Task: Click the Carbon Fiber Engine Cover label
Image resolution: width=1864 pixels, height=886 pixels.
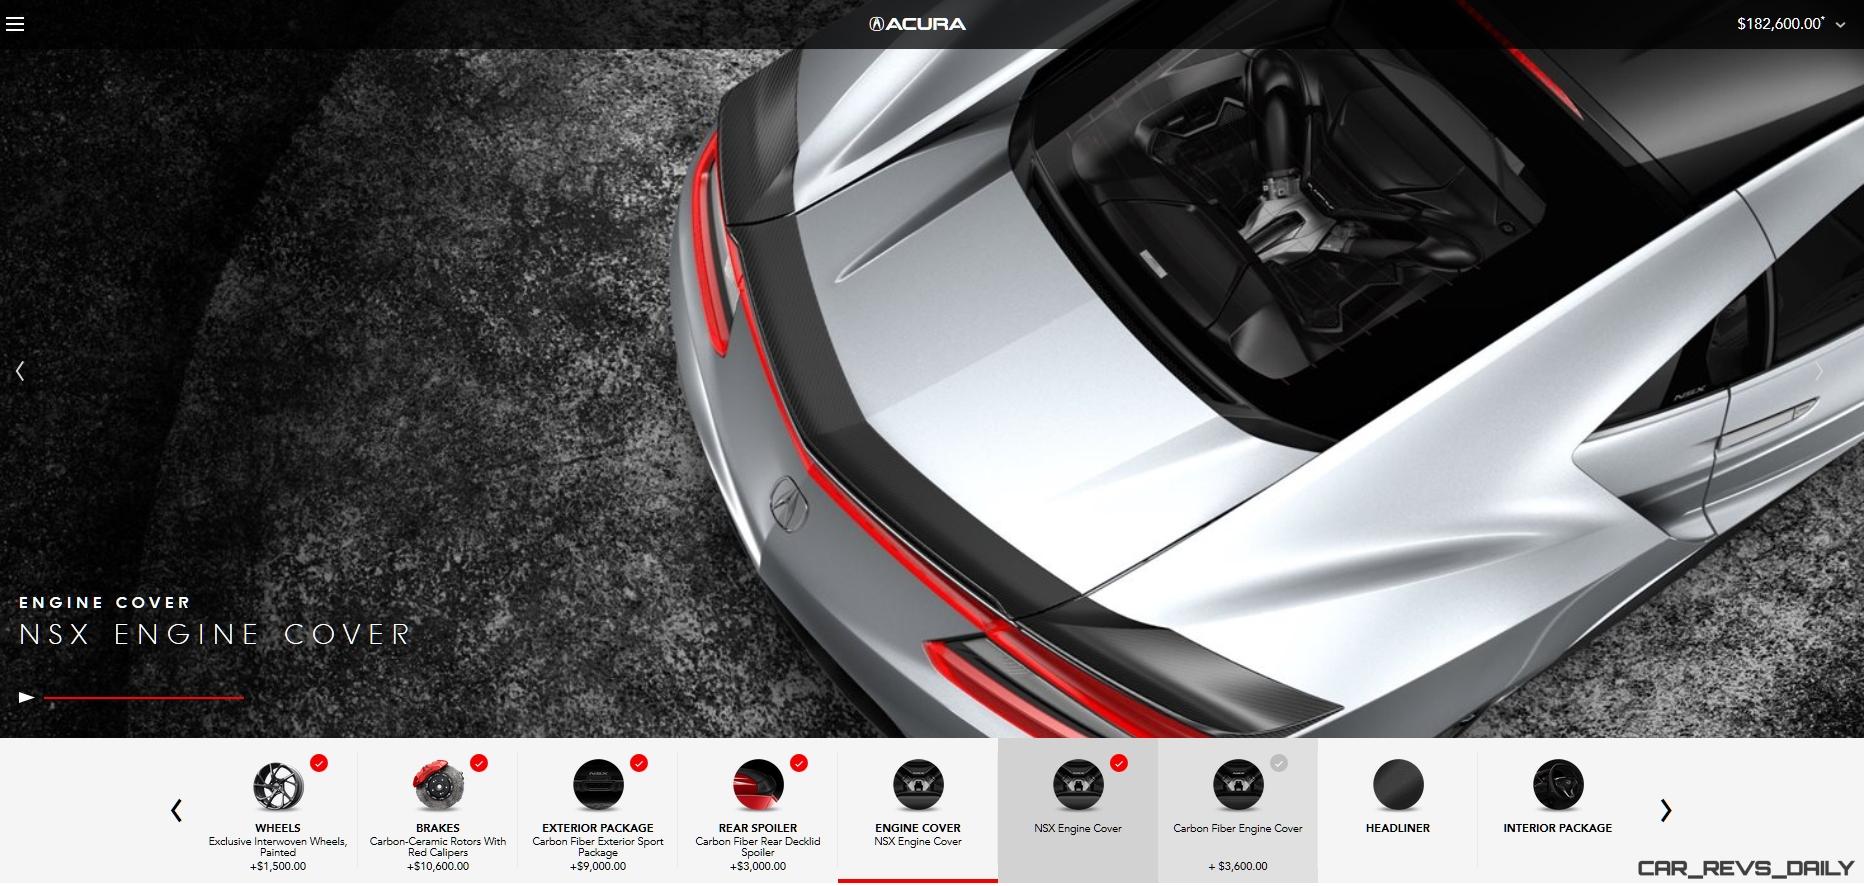Action: (x=1238, y=828)
